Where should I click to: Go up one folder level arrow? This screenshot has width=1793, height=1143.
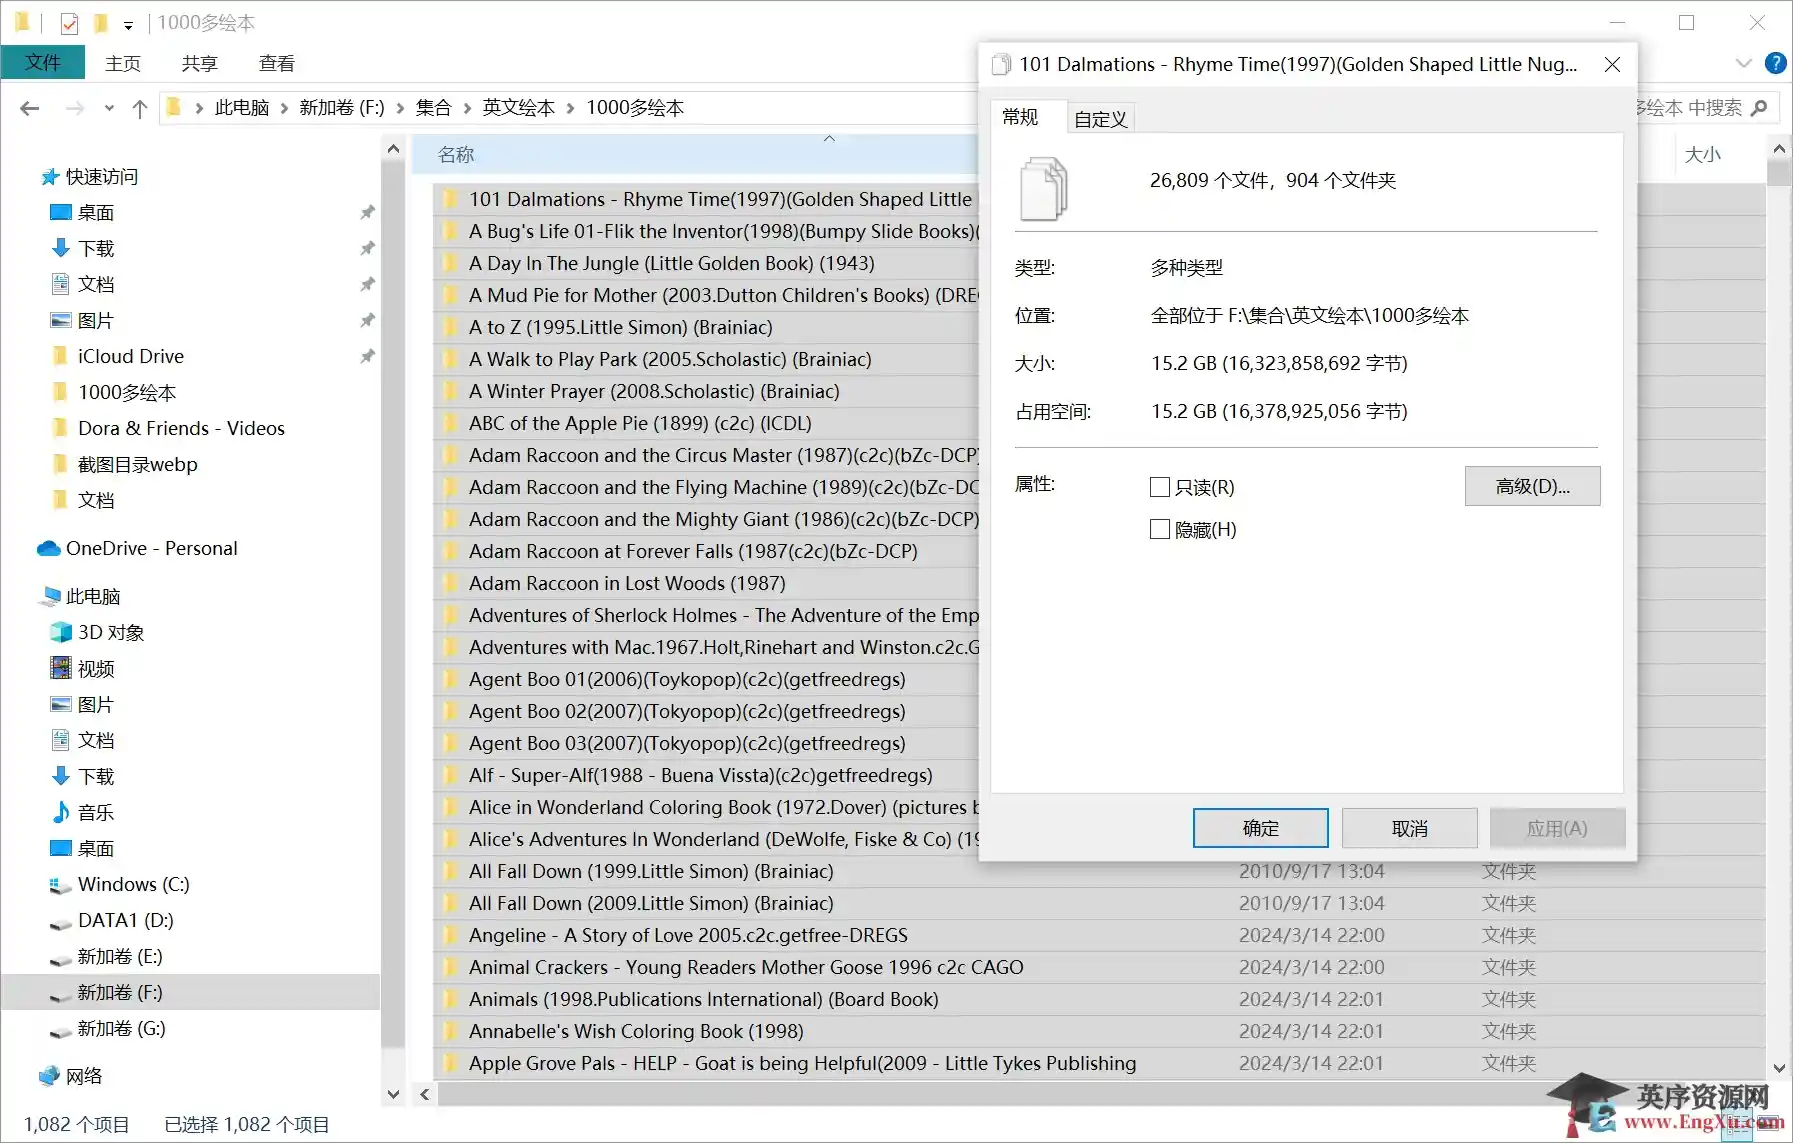(x=140, y=108)
